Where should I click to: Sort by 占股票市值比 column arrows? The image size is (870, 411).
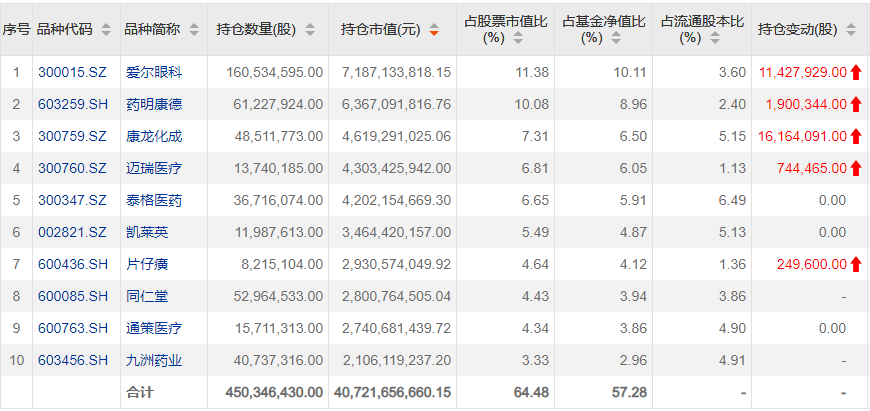pyautogui.click(x=518, y=38)
